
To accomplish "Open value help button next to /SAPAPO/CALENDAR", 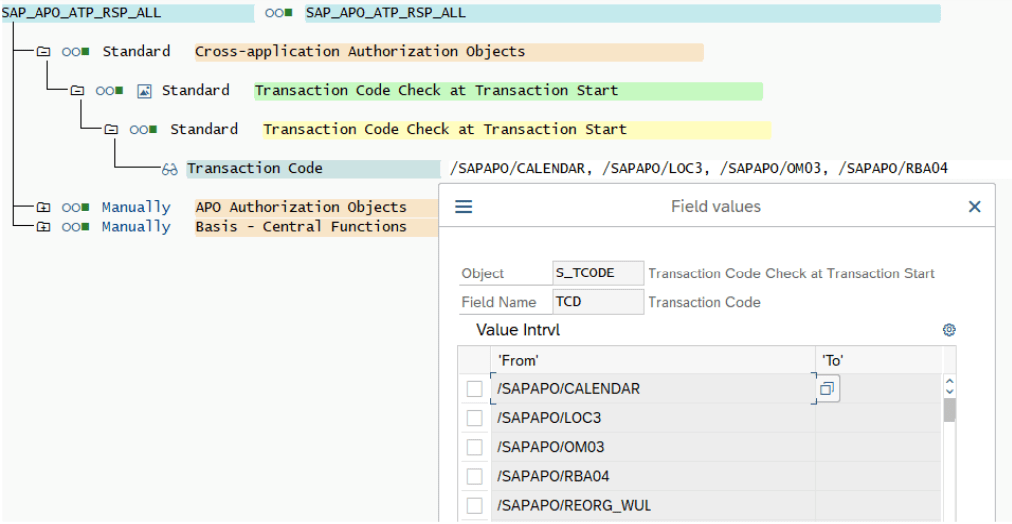I will [828, 389].
